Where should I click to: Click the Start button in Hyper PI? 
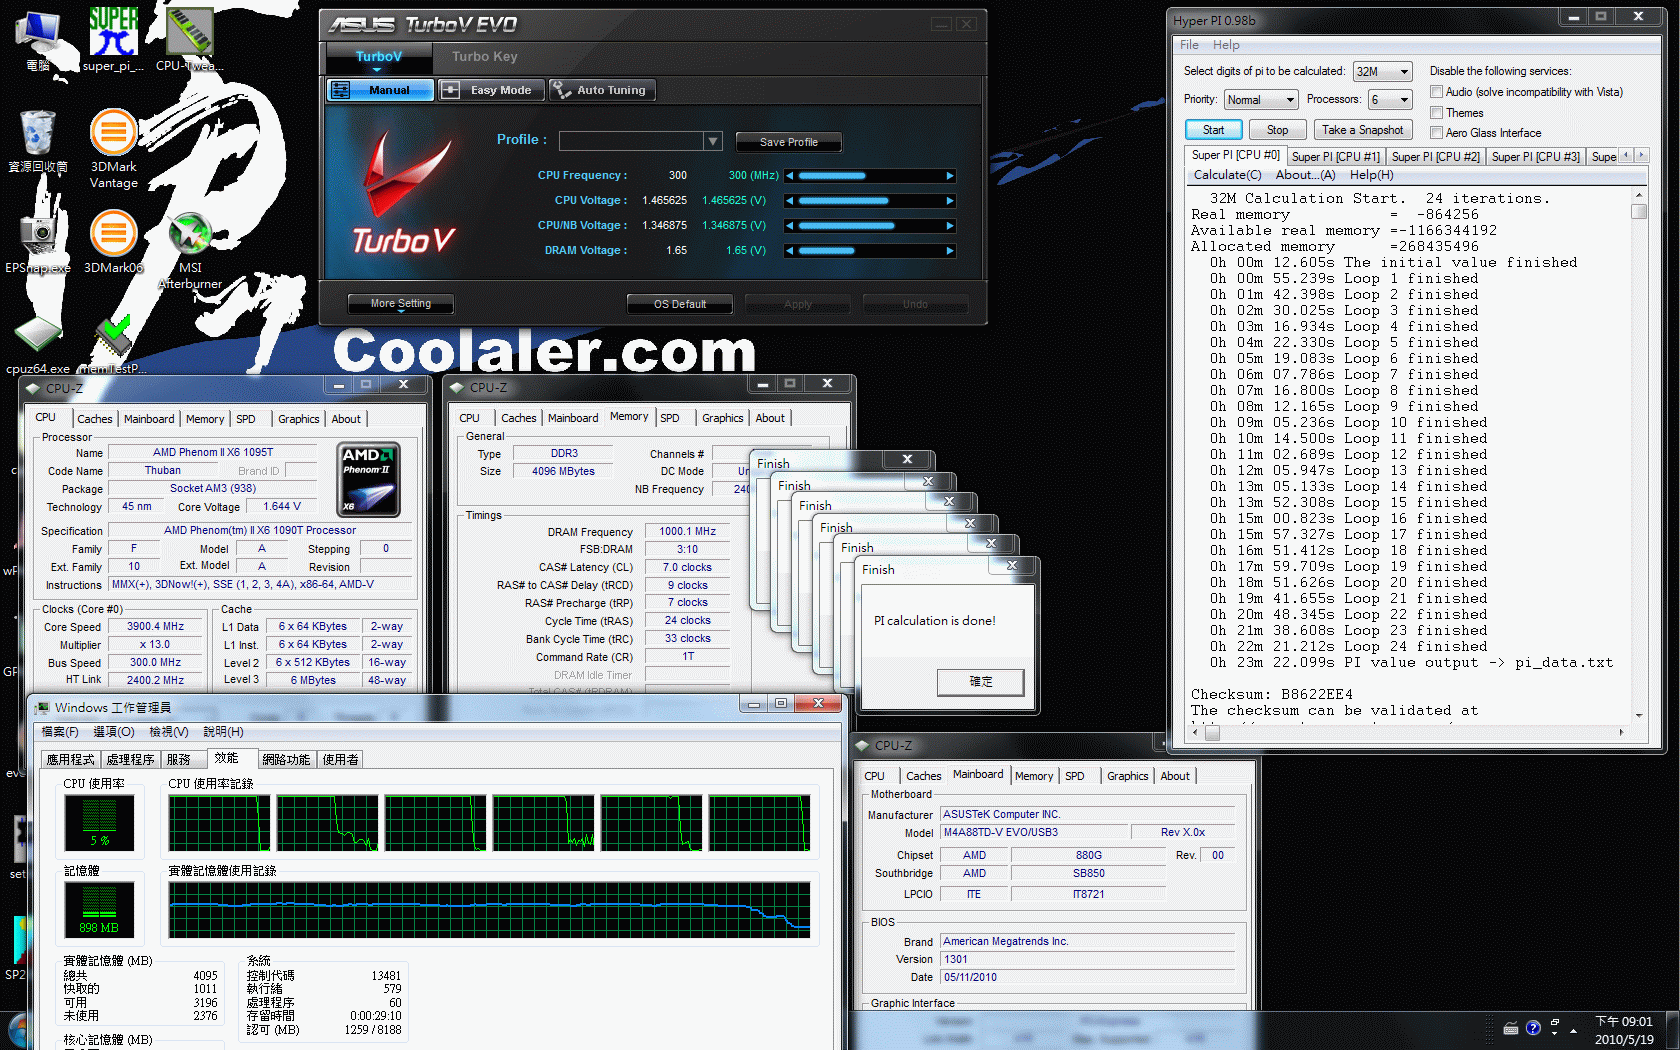1213,130
